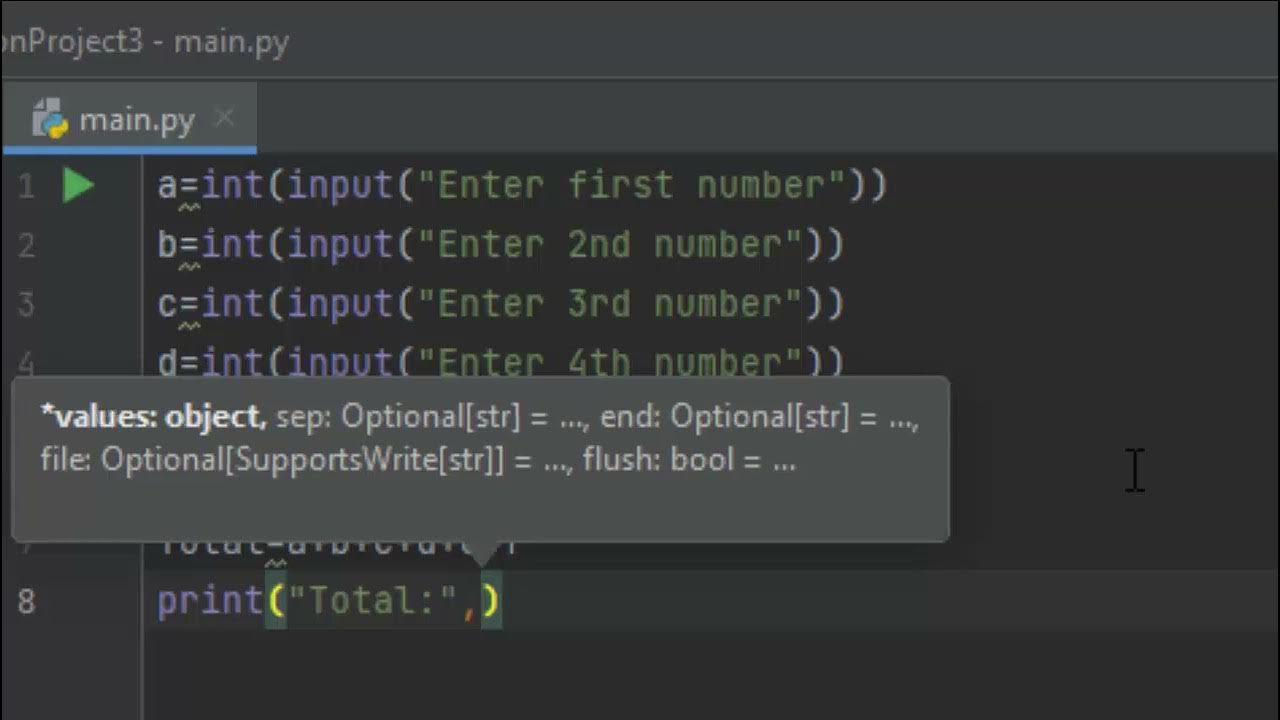1280x720 pixels.
Task: Select line number 2 in gutter
Action: point(26,245)
